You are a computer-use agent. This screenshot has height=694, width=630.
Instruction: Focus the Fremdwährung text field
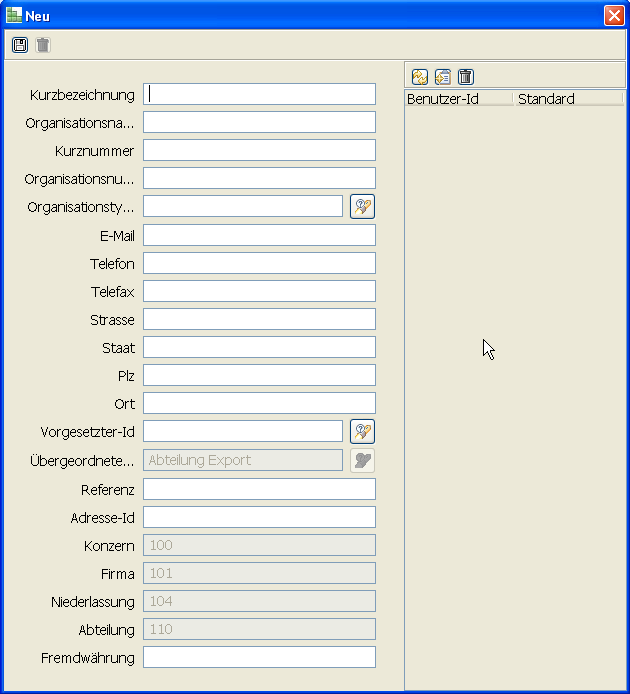[x=259, y=657]
